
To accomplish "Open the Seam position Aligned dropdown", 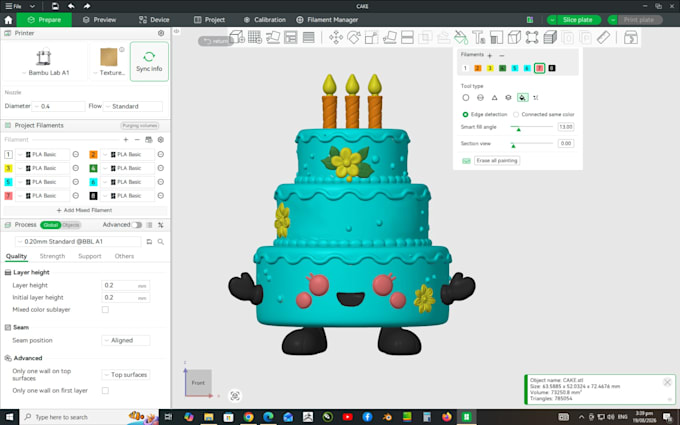I will pos(126,340).
